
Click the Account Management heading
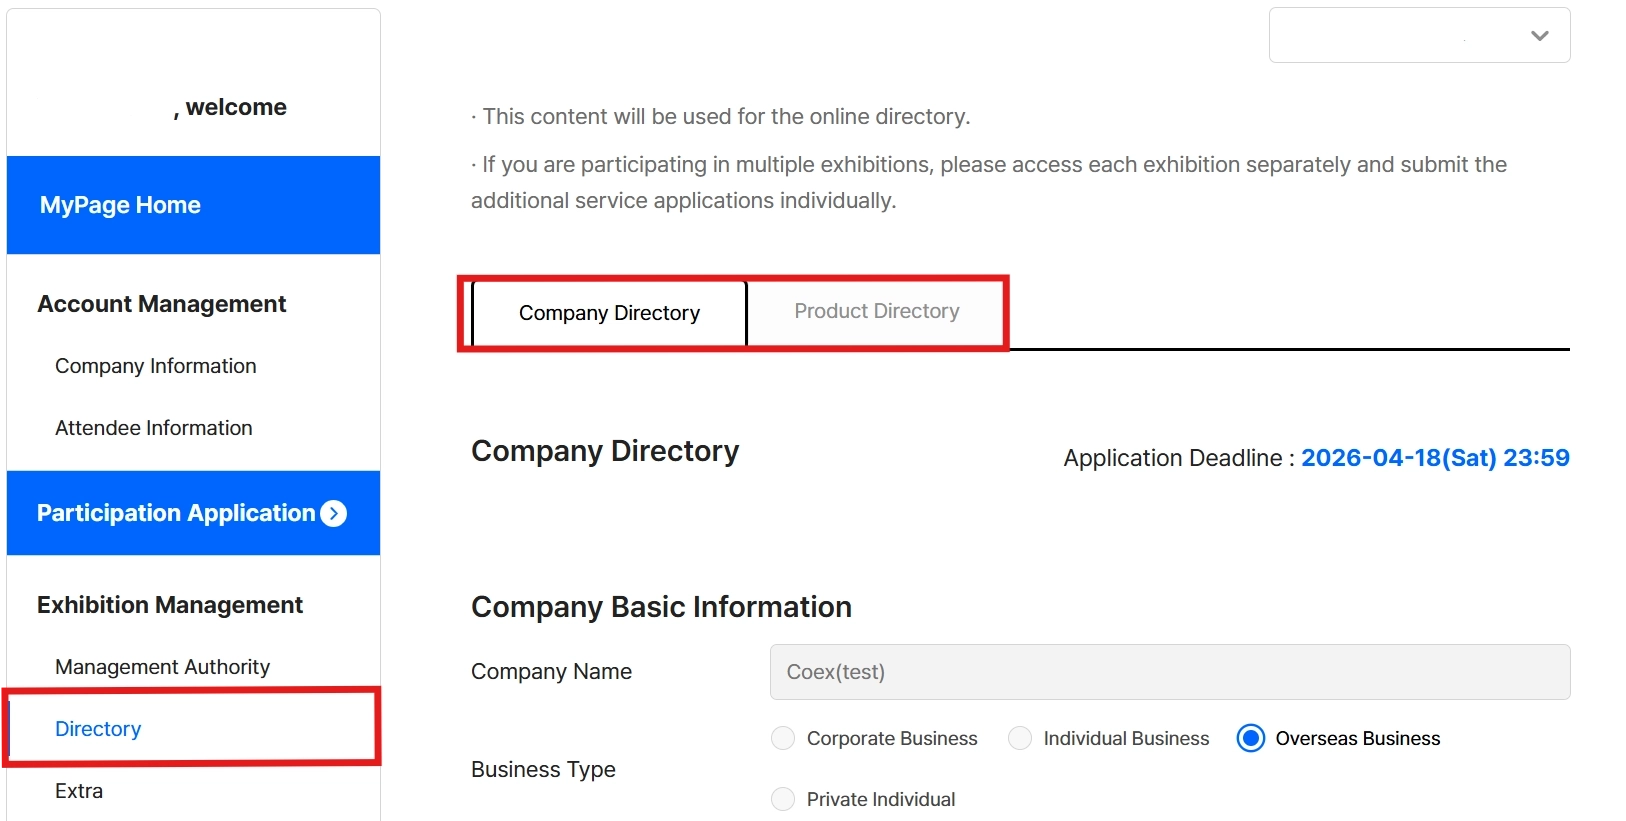click(162, 304)
